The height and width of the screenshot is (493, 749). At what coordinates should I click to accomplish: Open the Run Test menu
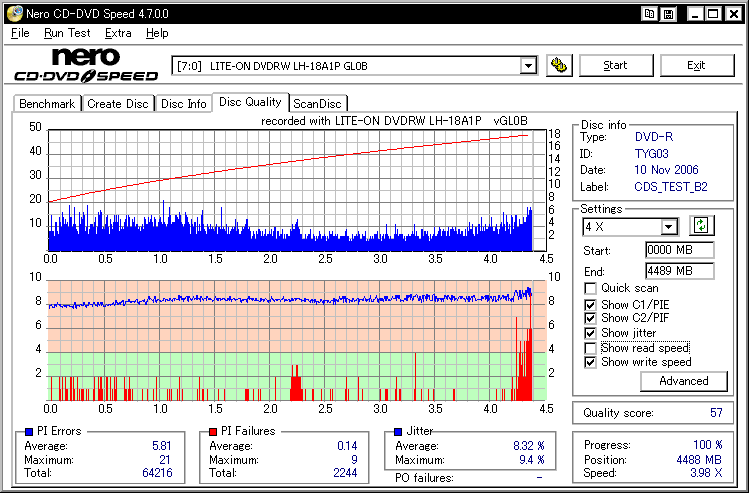coord(67,33)
